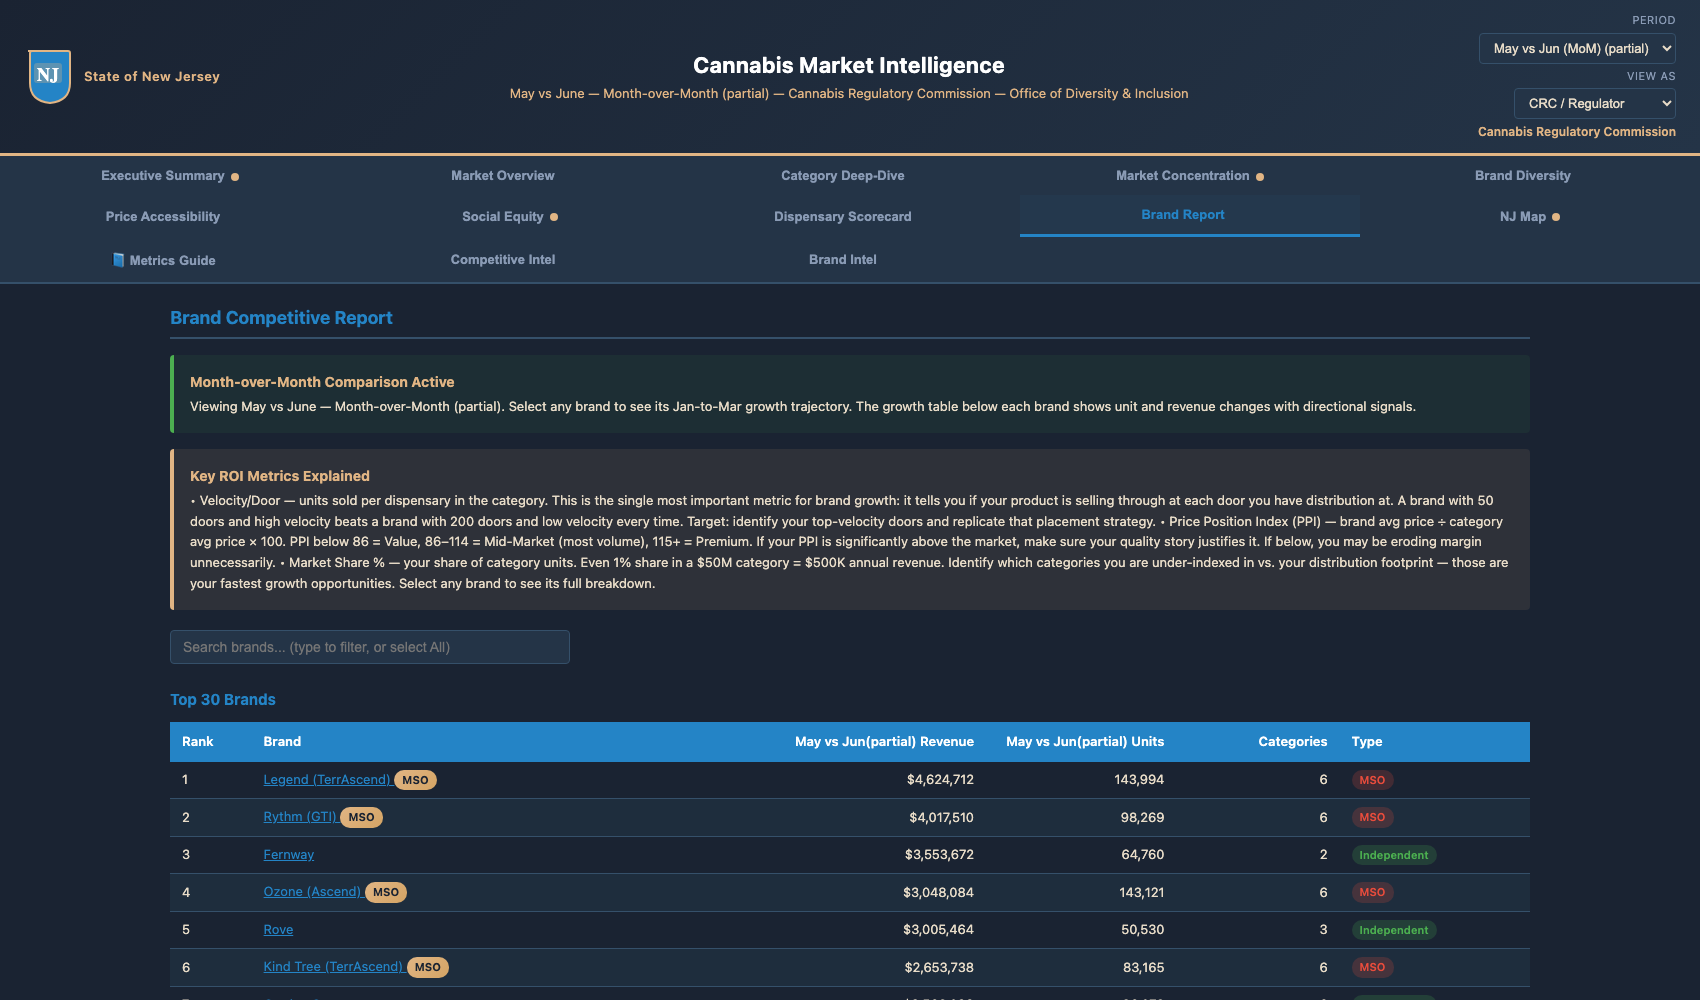1700x1000 pixels.
Task: Open the View As CRC / Regulator dropdown
Action: [x=1595, y=103]
